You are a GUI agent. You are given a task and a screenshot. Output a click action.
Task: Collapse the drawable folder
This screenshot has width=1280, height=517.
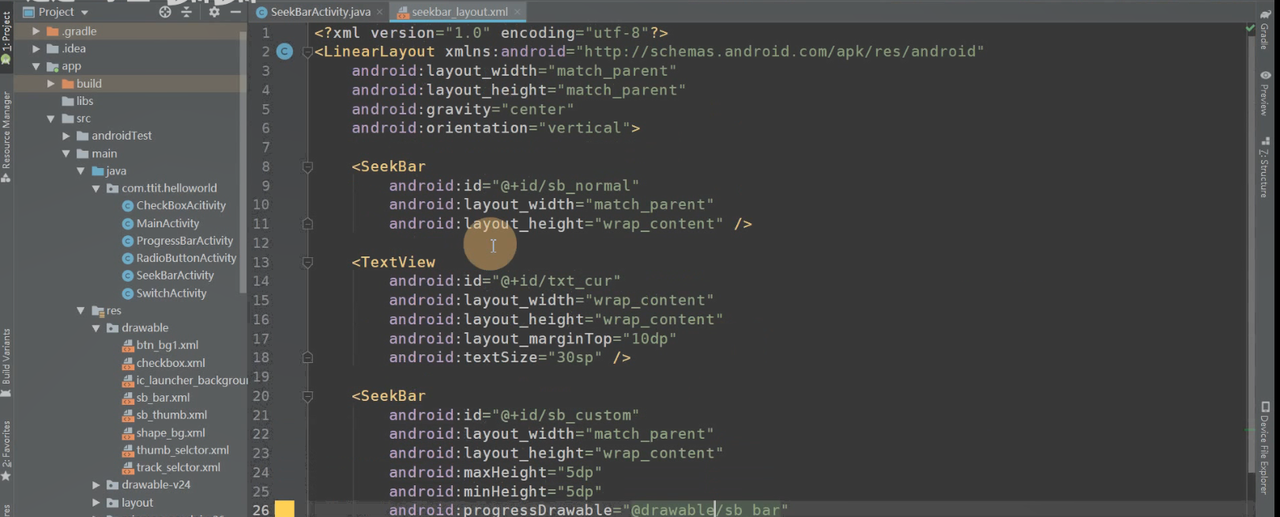[96, 327]
